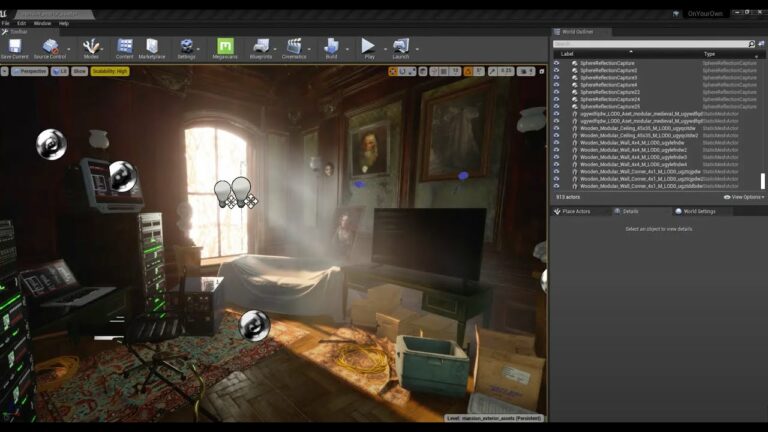Click the surface snapping icon
The height and width of the screenshot is (432, 768).
coord(434,72)
